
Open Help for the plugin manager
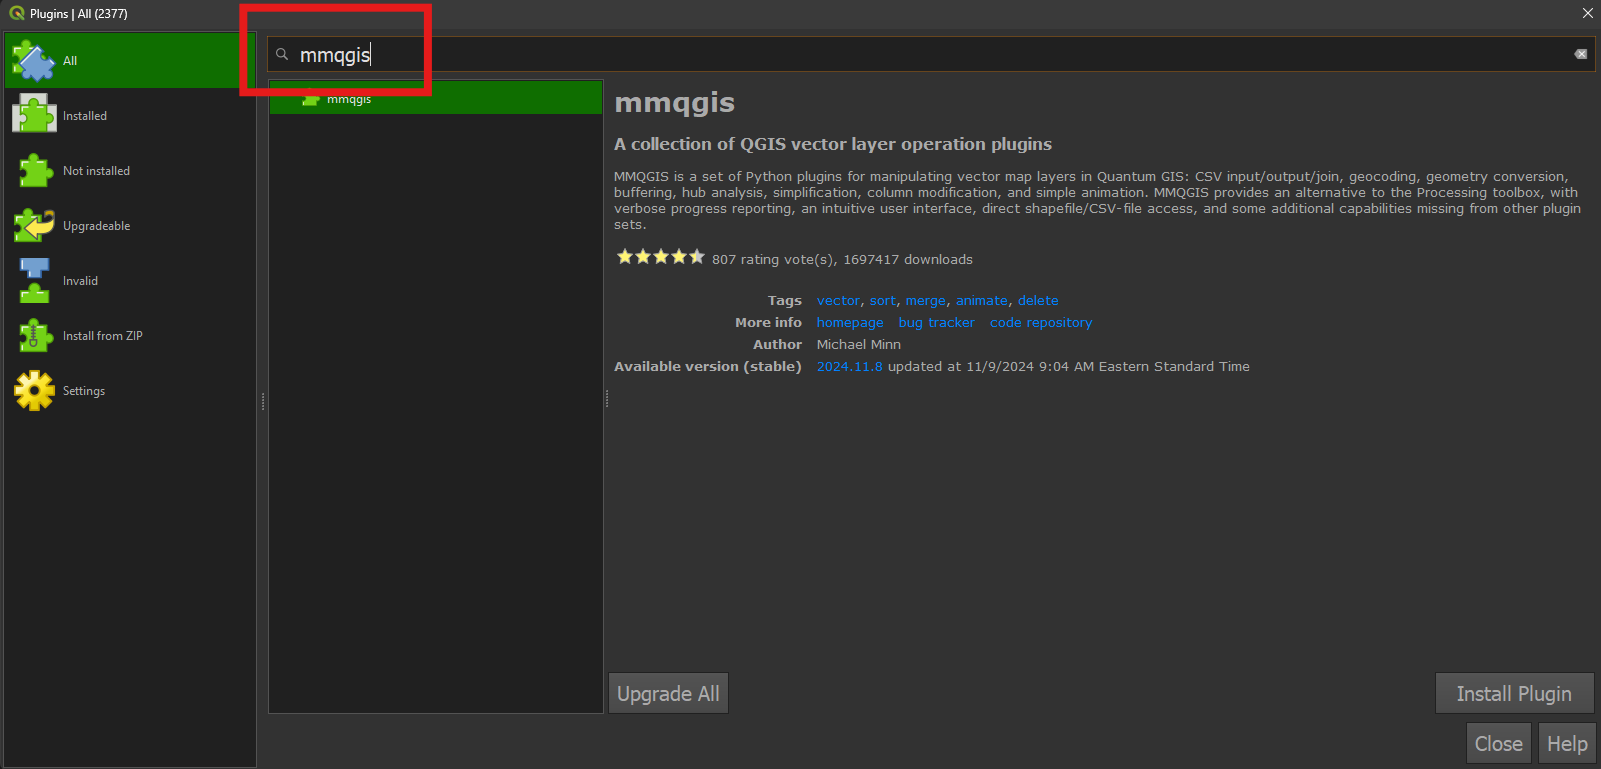[x=1566, y=744]
